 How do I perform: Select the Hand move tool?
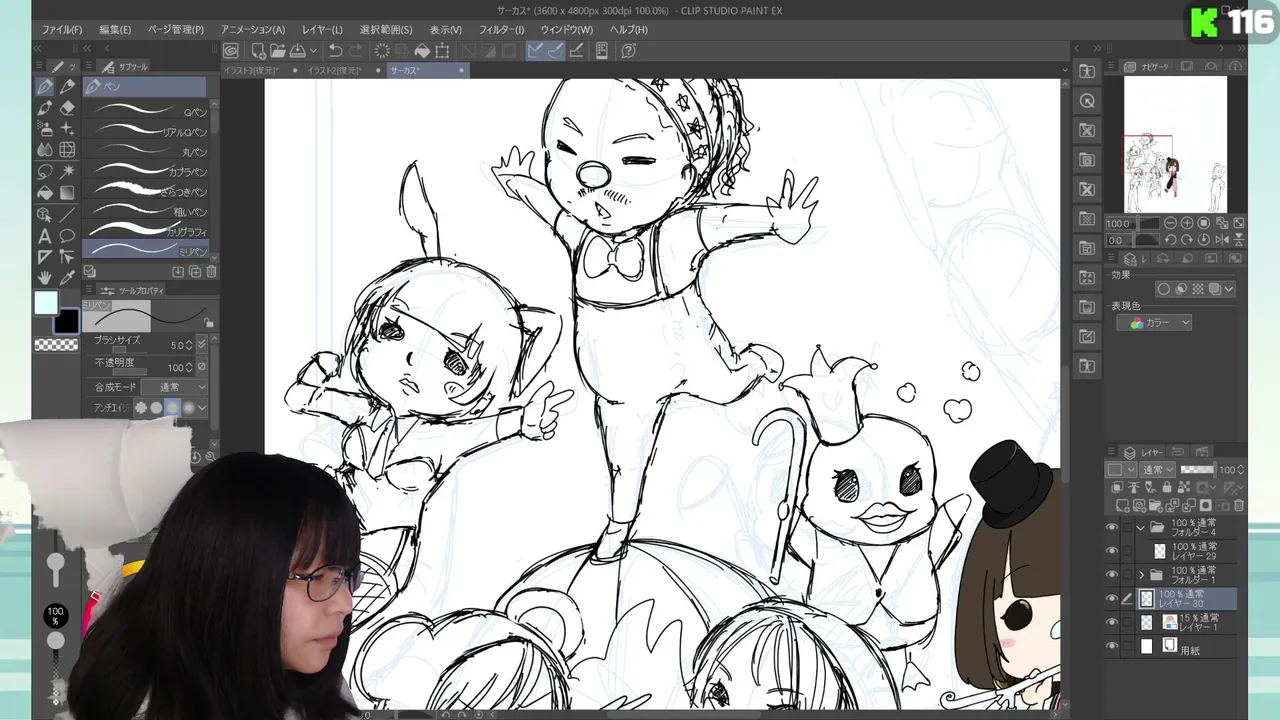(x=45, y=278)
